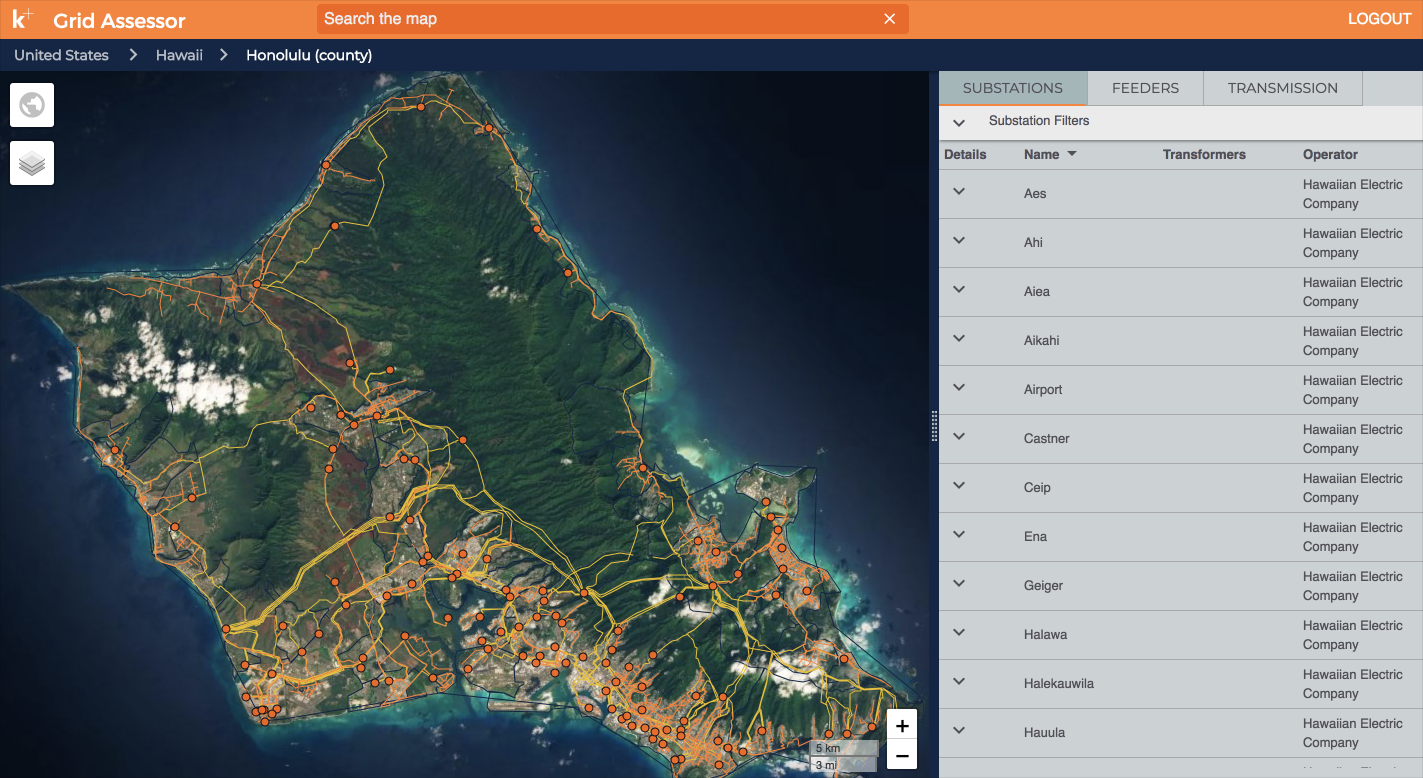Expand details for the Ceip substation
The width and height of the screenshot is (1423, 778).
pos(959,486)
